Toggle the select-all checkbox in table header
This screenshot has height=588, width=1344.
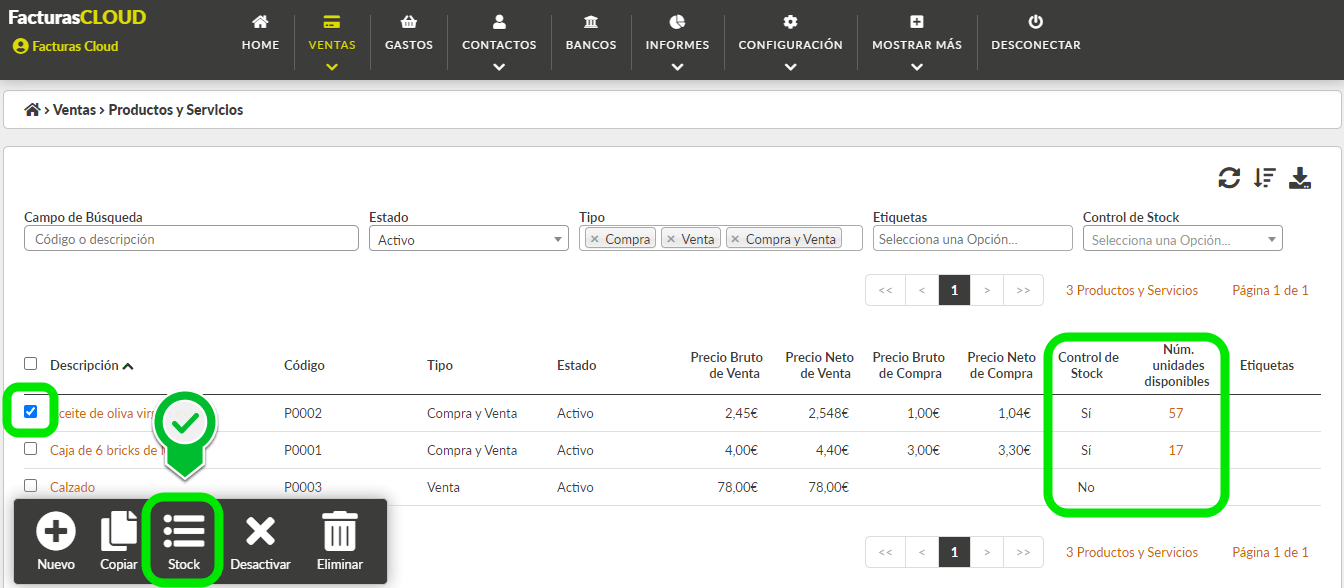30,364
